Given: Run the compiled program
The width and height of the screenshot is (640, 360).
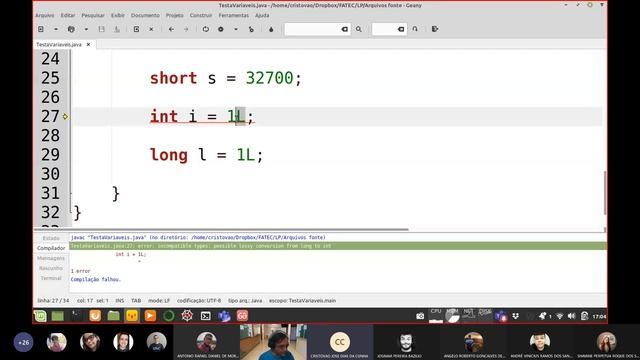Looking at the screenshot, I should (251, 29).
